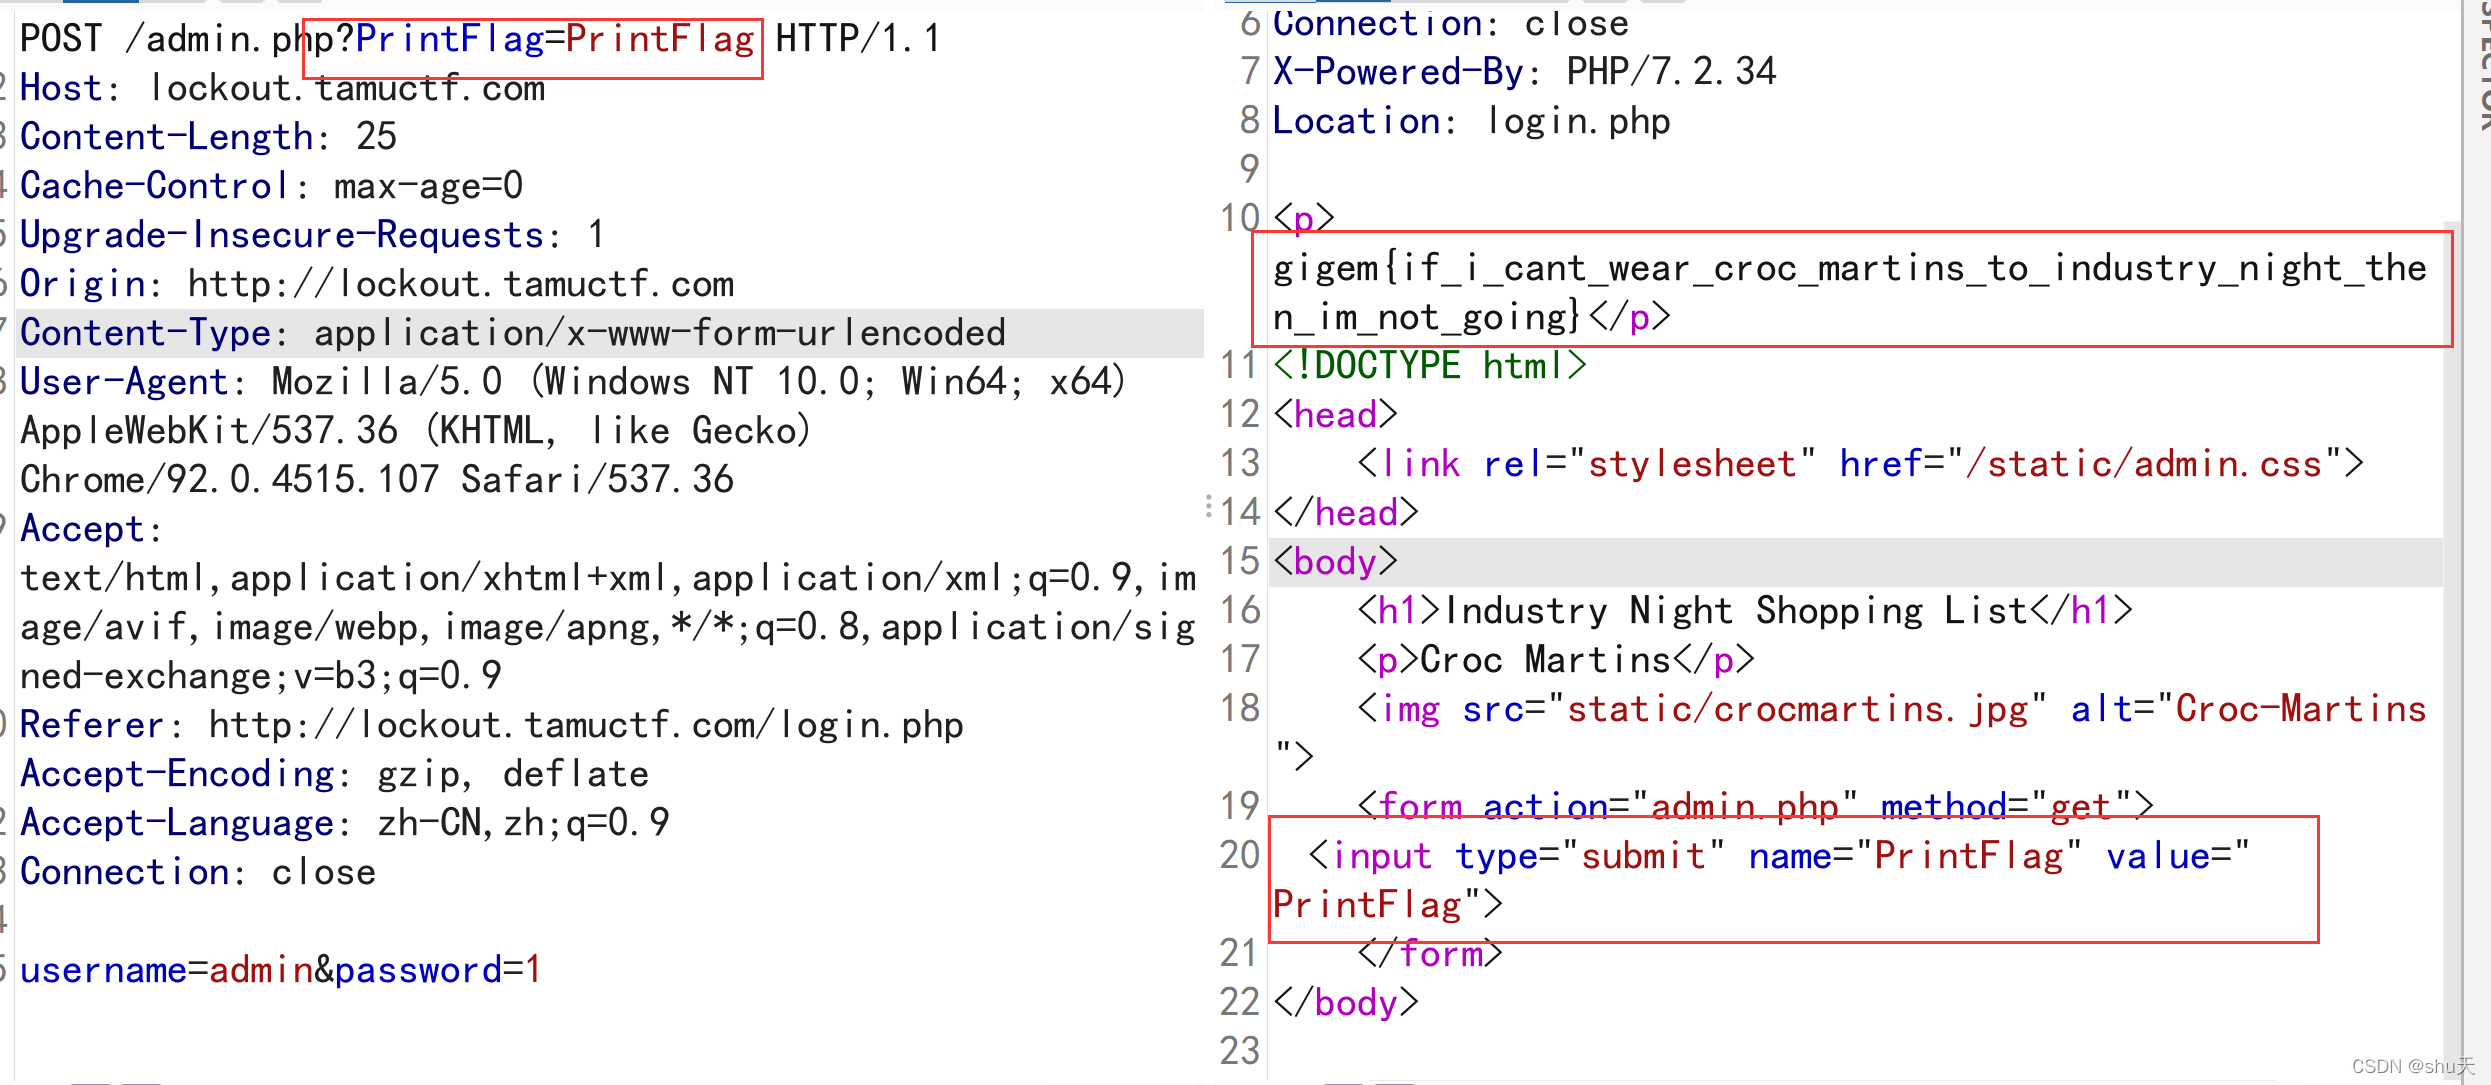
Task: Click the Chrome/92.0.4515.107 Safari text
Action: 377,480
